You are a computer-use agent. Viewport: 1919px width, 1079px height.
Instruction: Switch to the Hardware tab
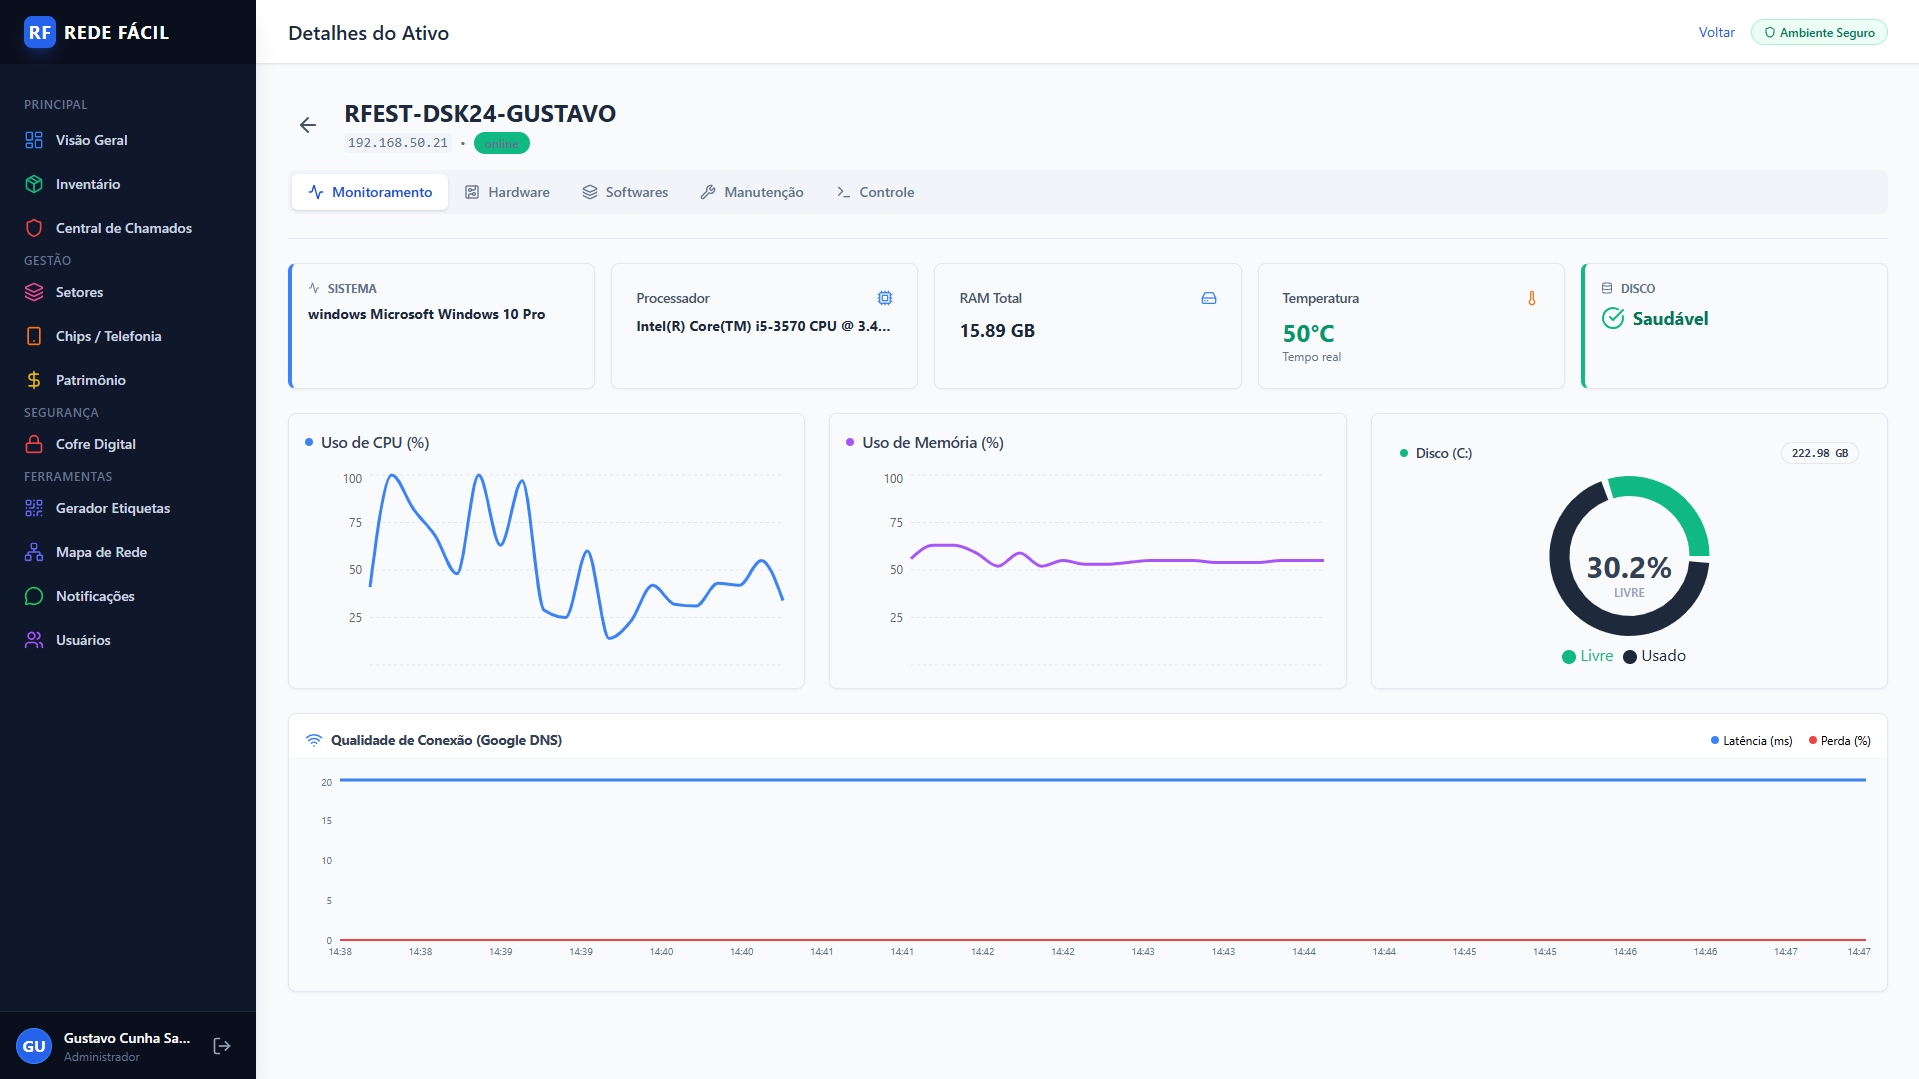point(507,192)
